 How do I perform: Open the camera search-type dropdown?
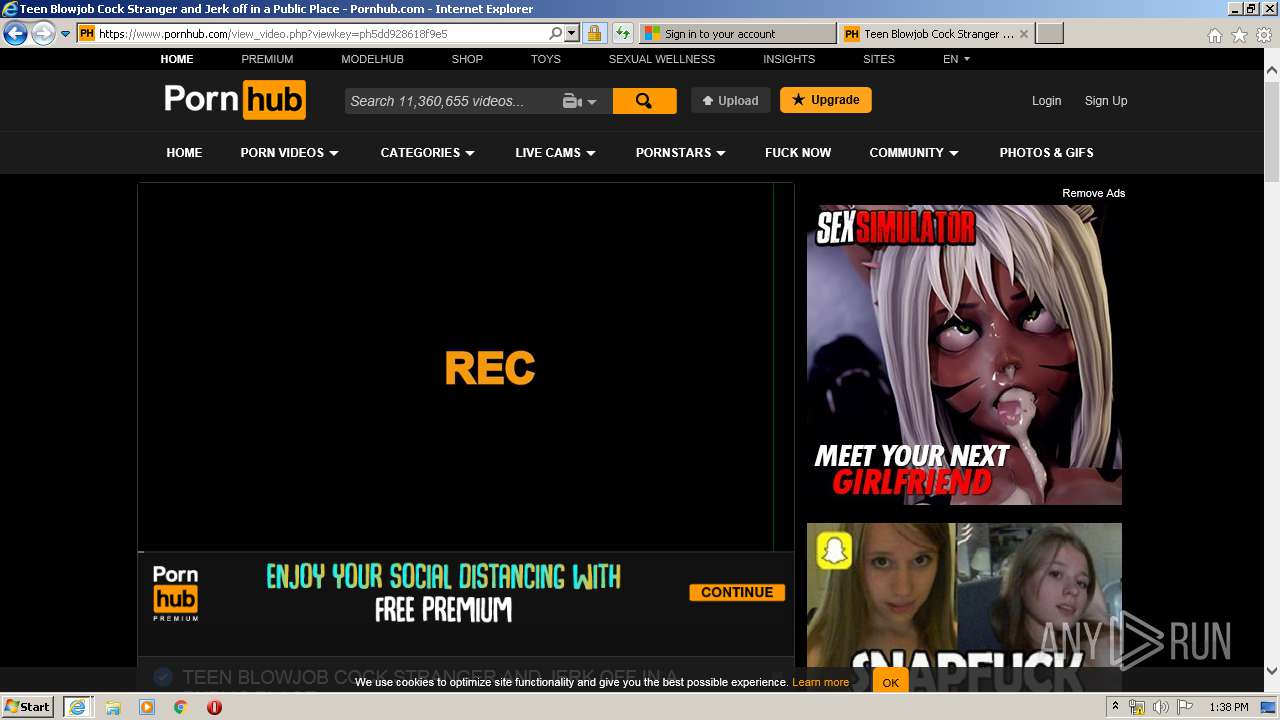pyautogui.click(x=580, y=101)
